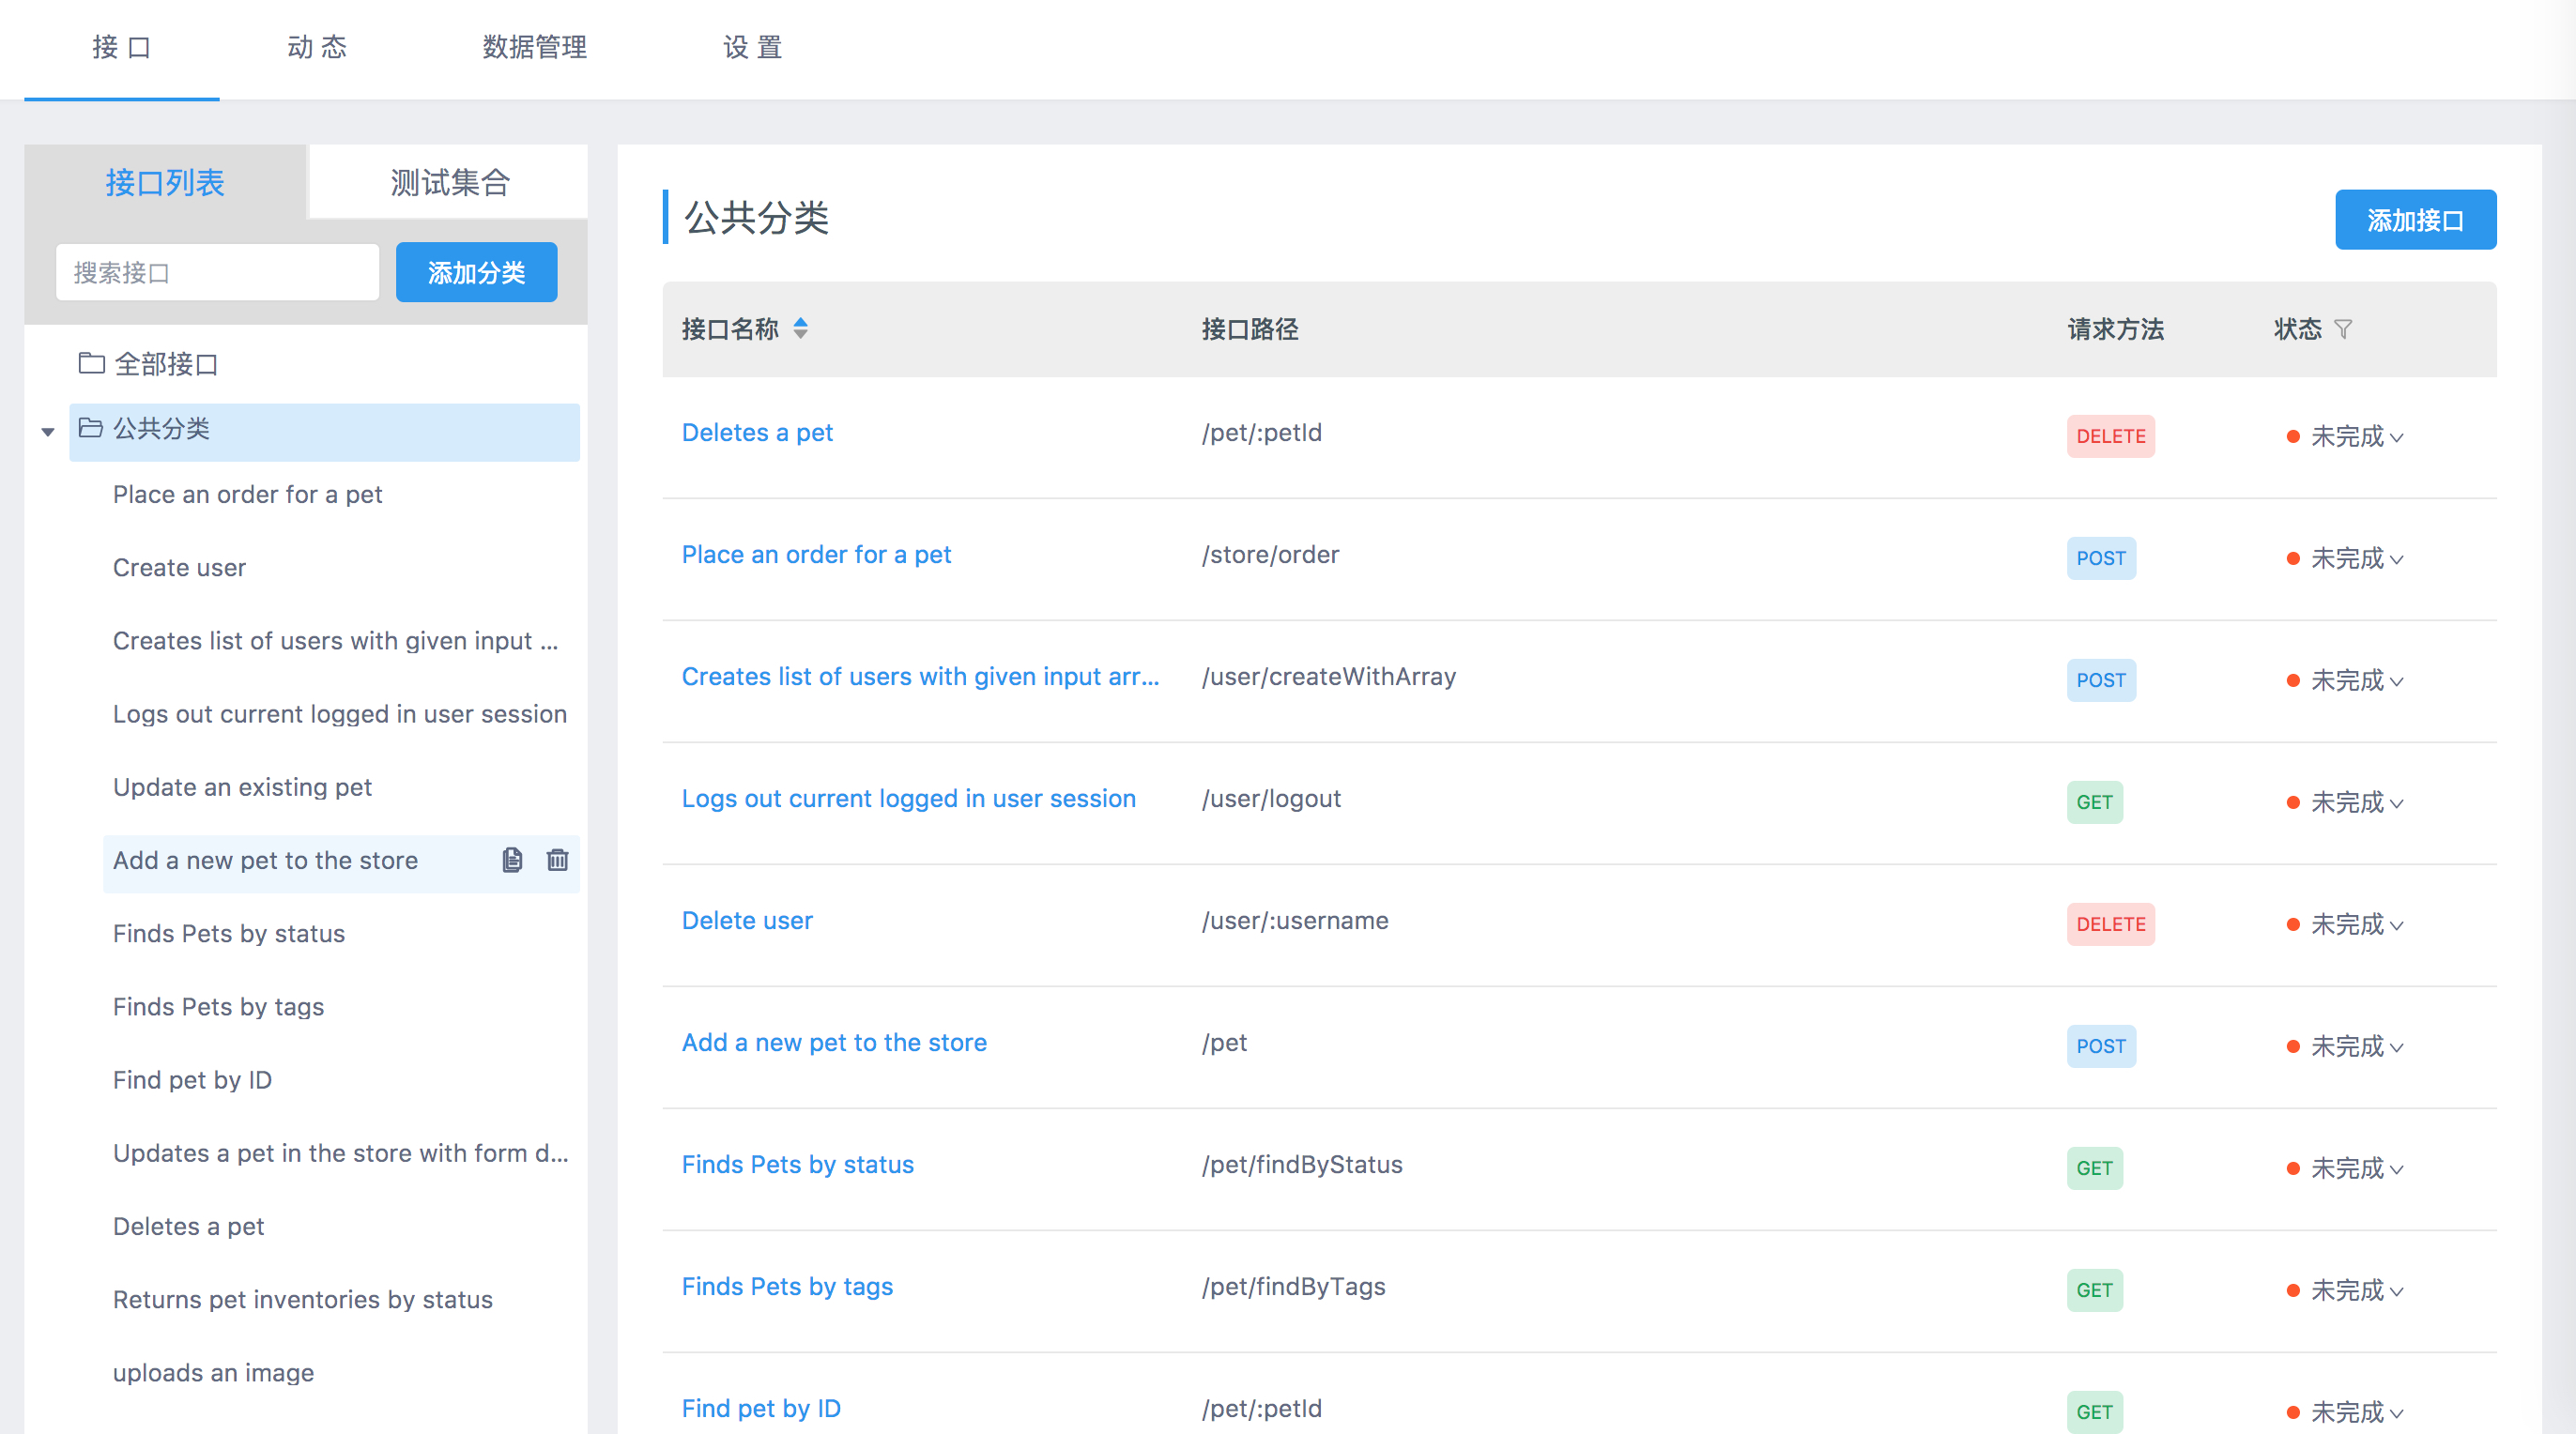
Task: Go to the 设置 top tab
Action: [x=752, y=47]
